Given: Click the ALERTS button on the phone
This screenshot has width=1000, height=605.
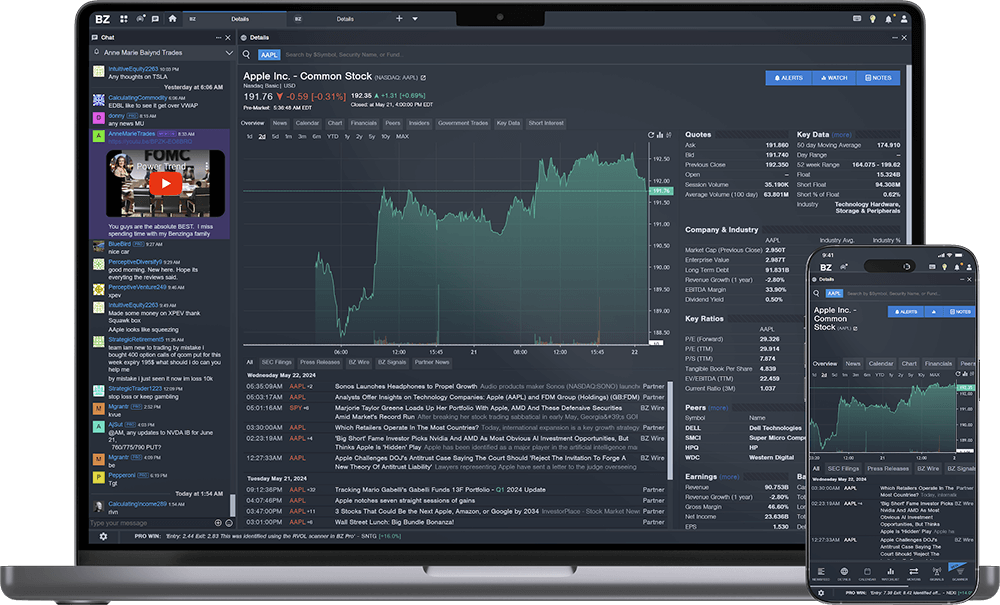Looking at the screenshot, I should [906, 312].
